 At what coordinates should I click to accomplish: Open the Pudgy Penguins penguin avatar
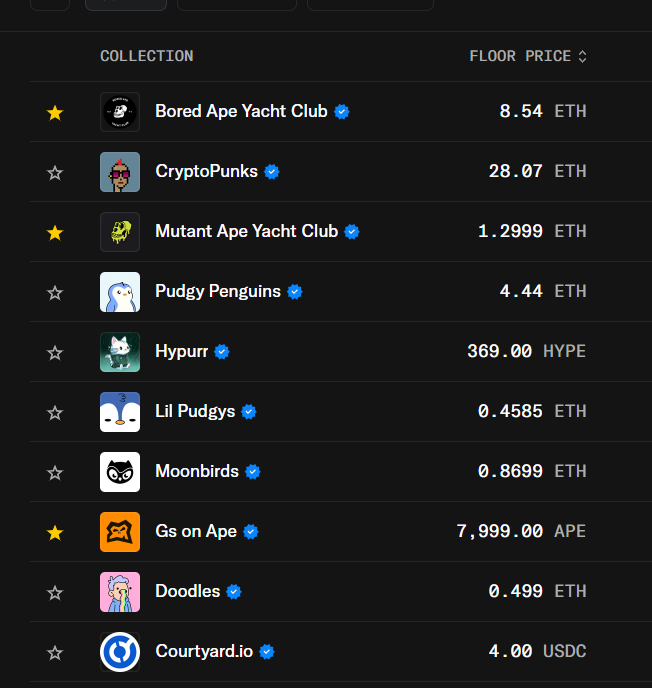[120, 292]
